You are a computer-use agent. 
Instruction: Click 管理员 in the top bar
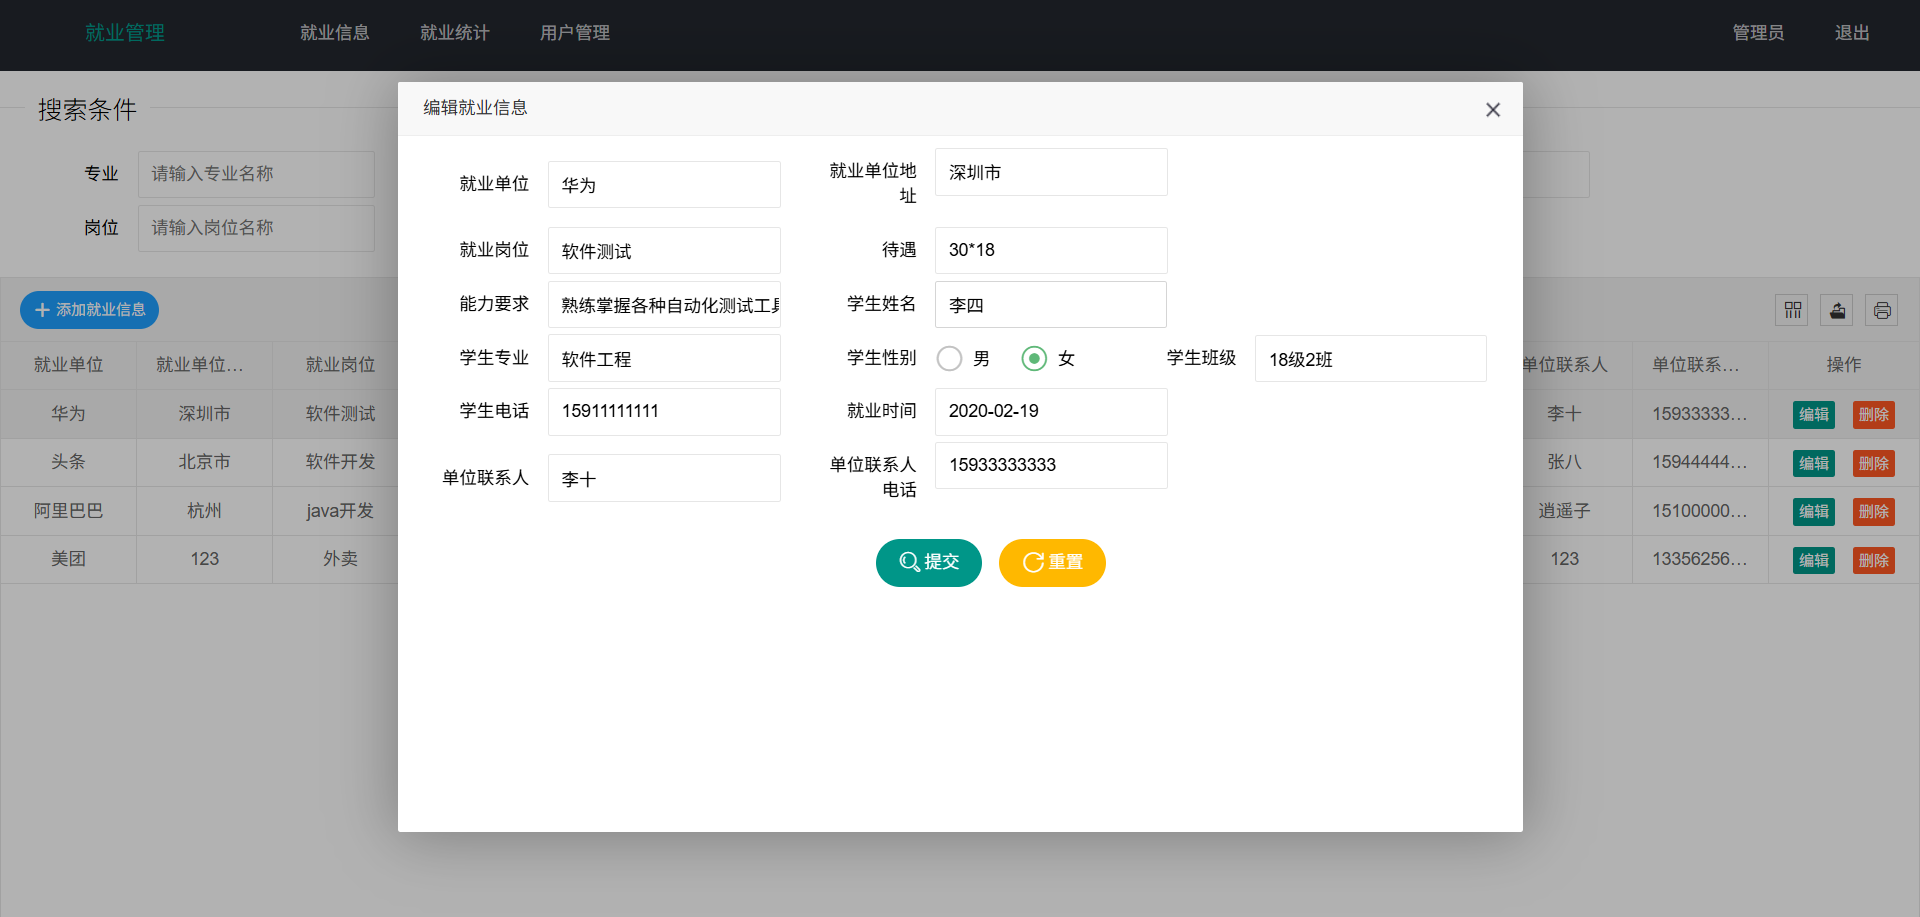tap(1758, 32)
